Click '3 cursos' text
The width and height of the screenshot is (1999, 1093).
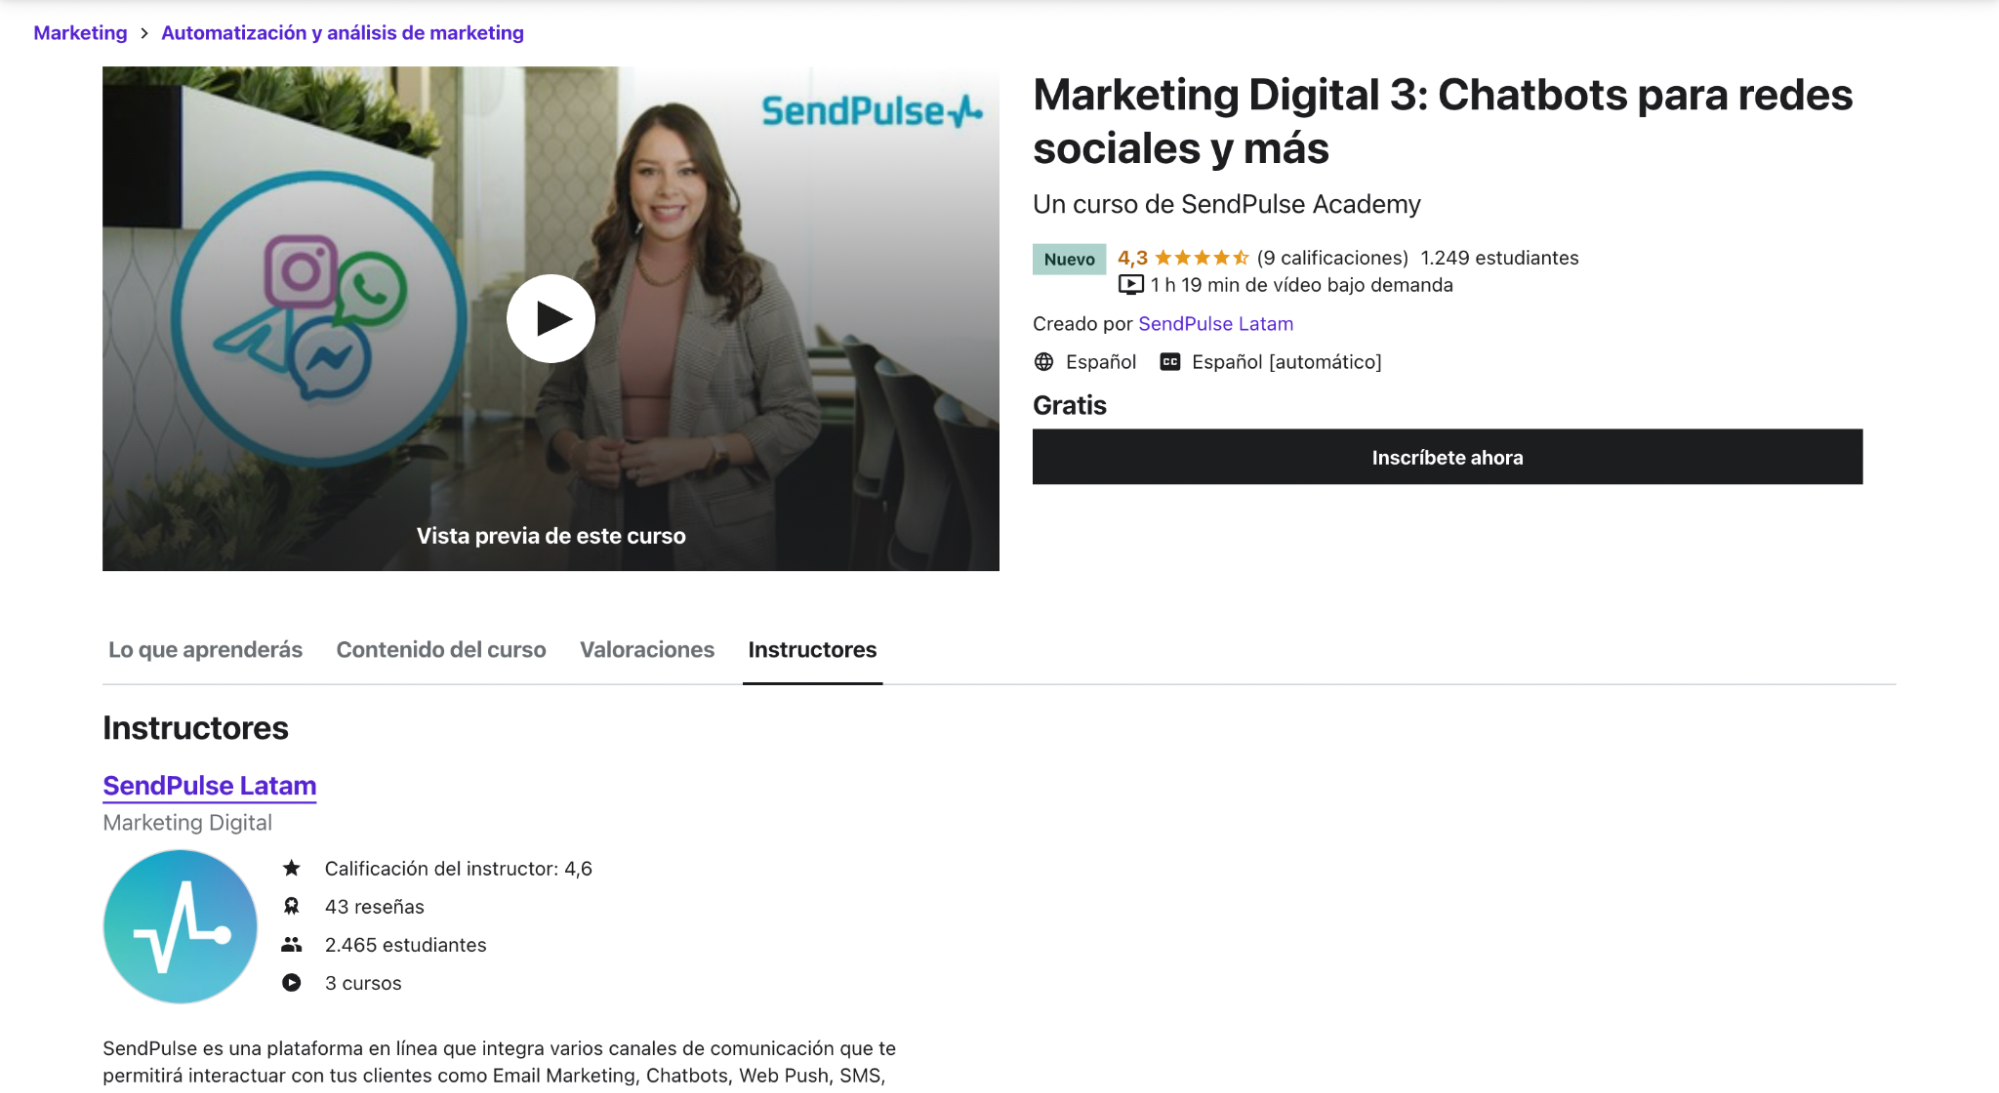coord(363,982)
